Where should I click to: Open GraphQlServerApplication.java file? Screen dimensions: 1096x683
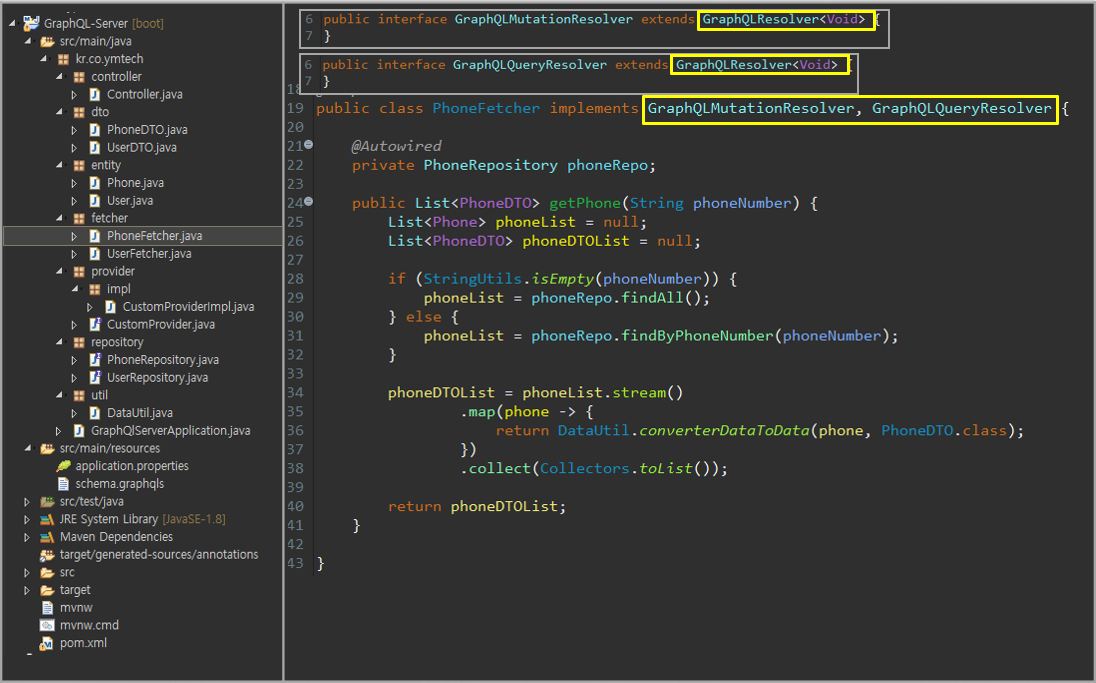point(170,431)
